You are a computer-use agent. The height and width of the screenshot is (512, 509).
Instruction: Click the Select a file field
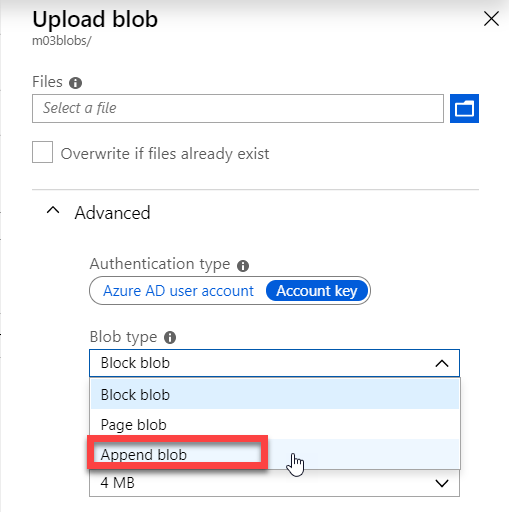coord(238,108)
